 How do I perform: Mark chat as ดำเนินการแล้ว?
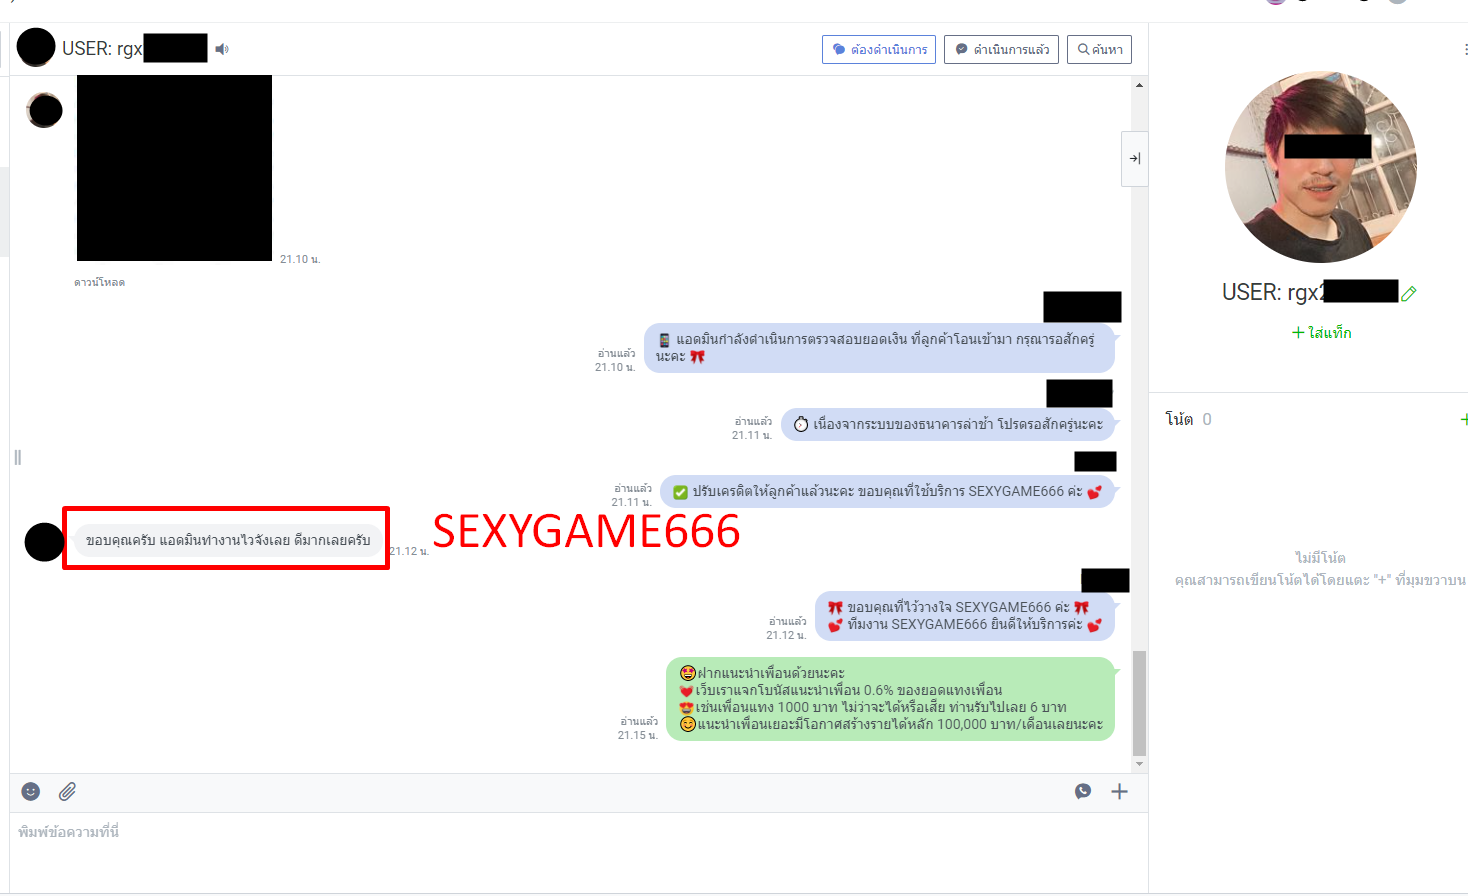tap(1001, 49)
